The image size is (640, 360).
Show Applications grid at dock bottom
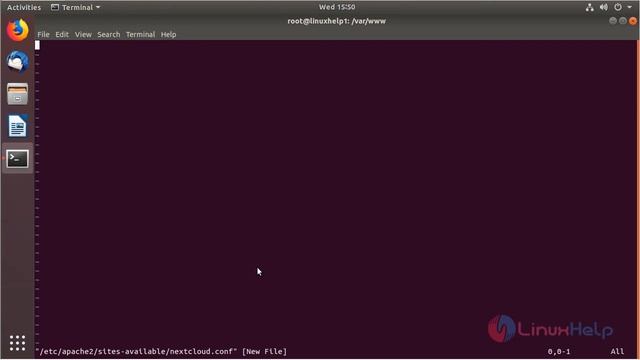point(18,343)
